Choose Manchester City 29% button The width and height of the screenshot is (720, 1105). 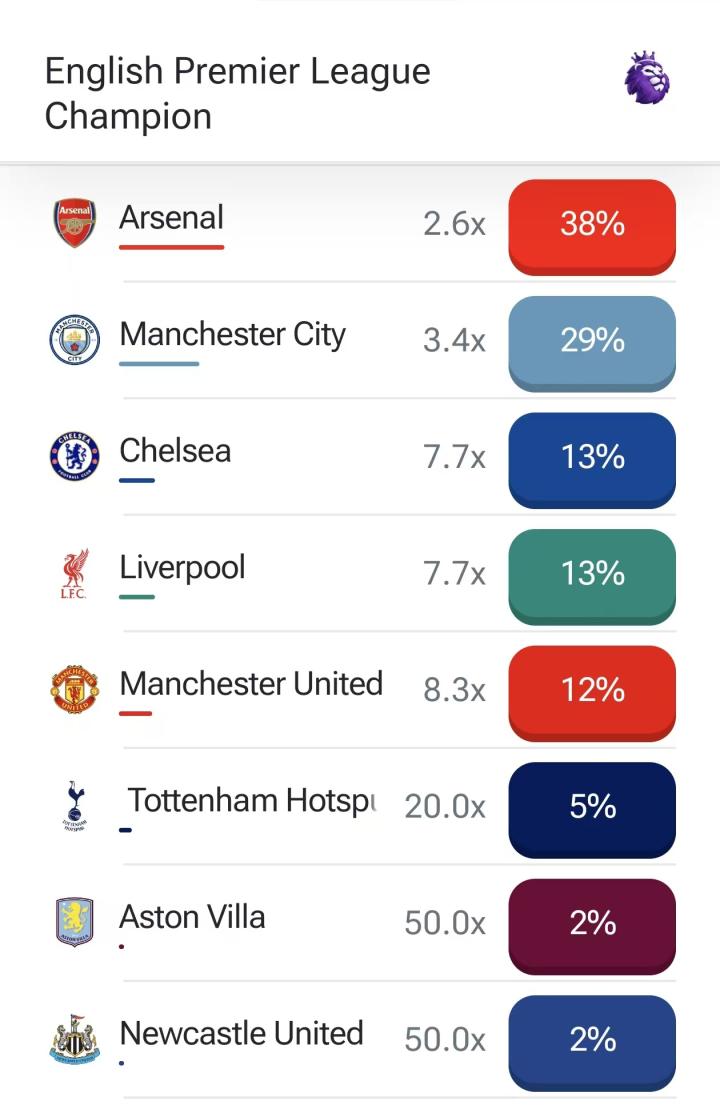[592, 344]
